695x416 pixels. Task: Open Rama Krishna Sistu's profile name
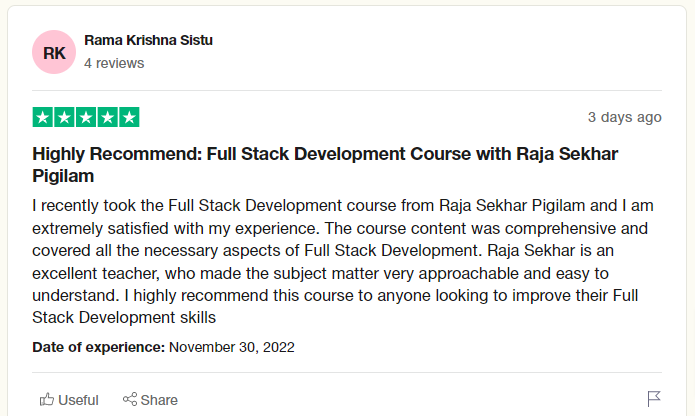pos(148,40)
